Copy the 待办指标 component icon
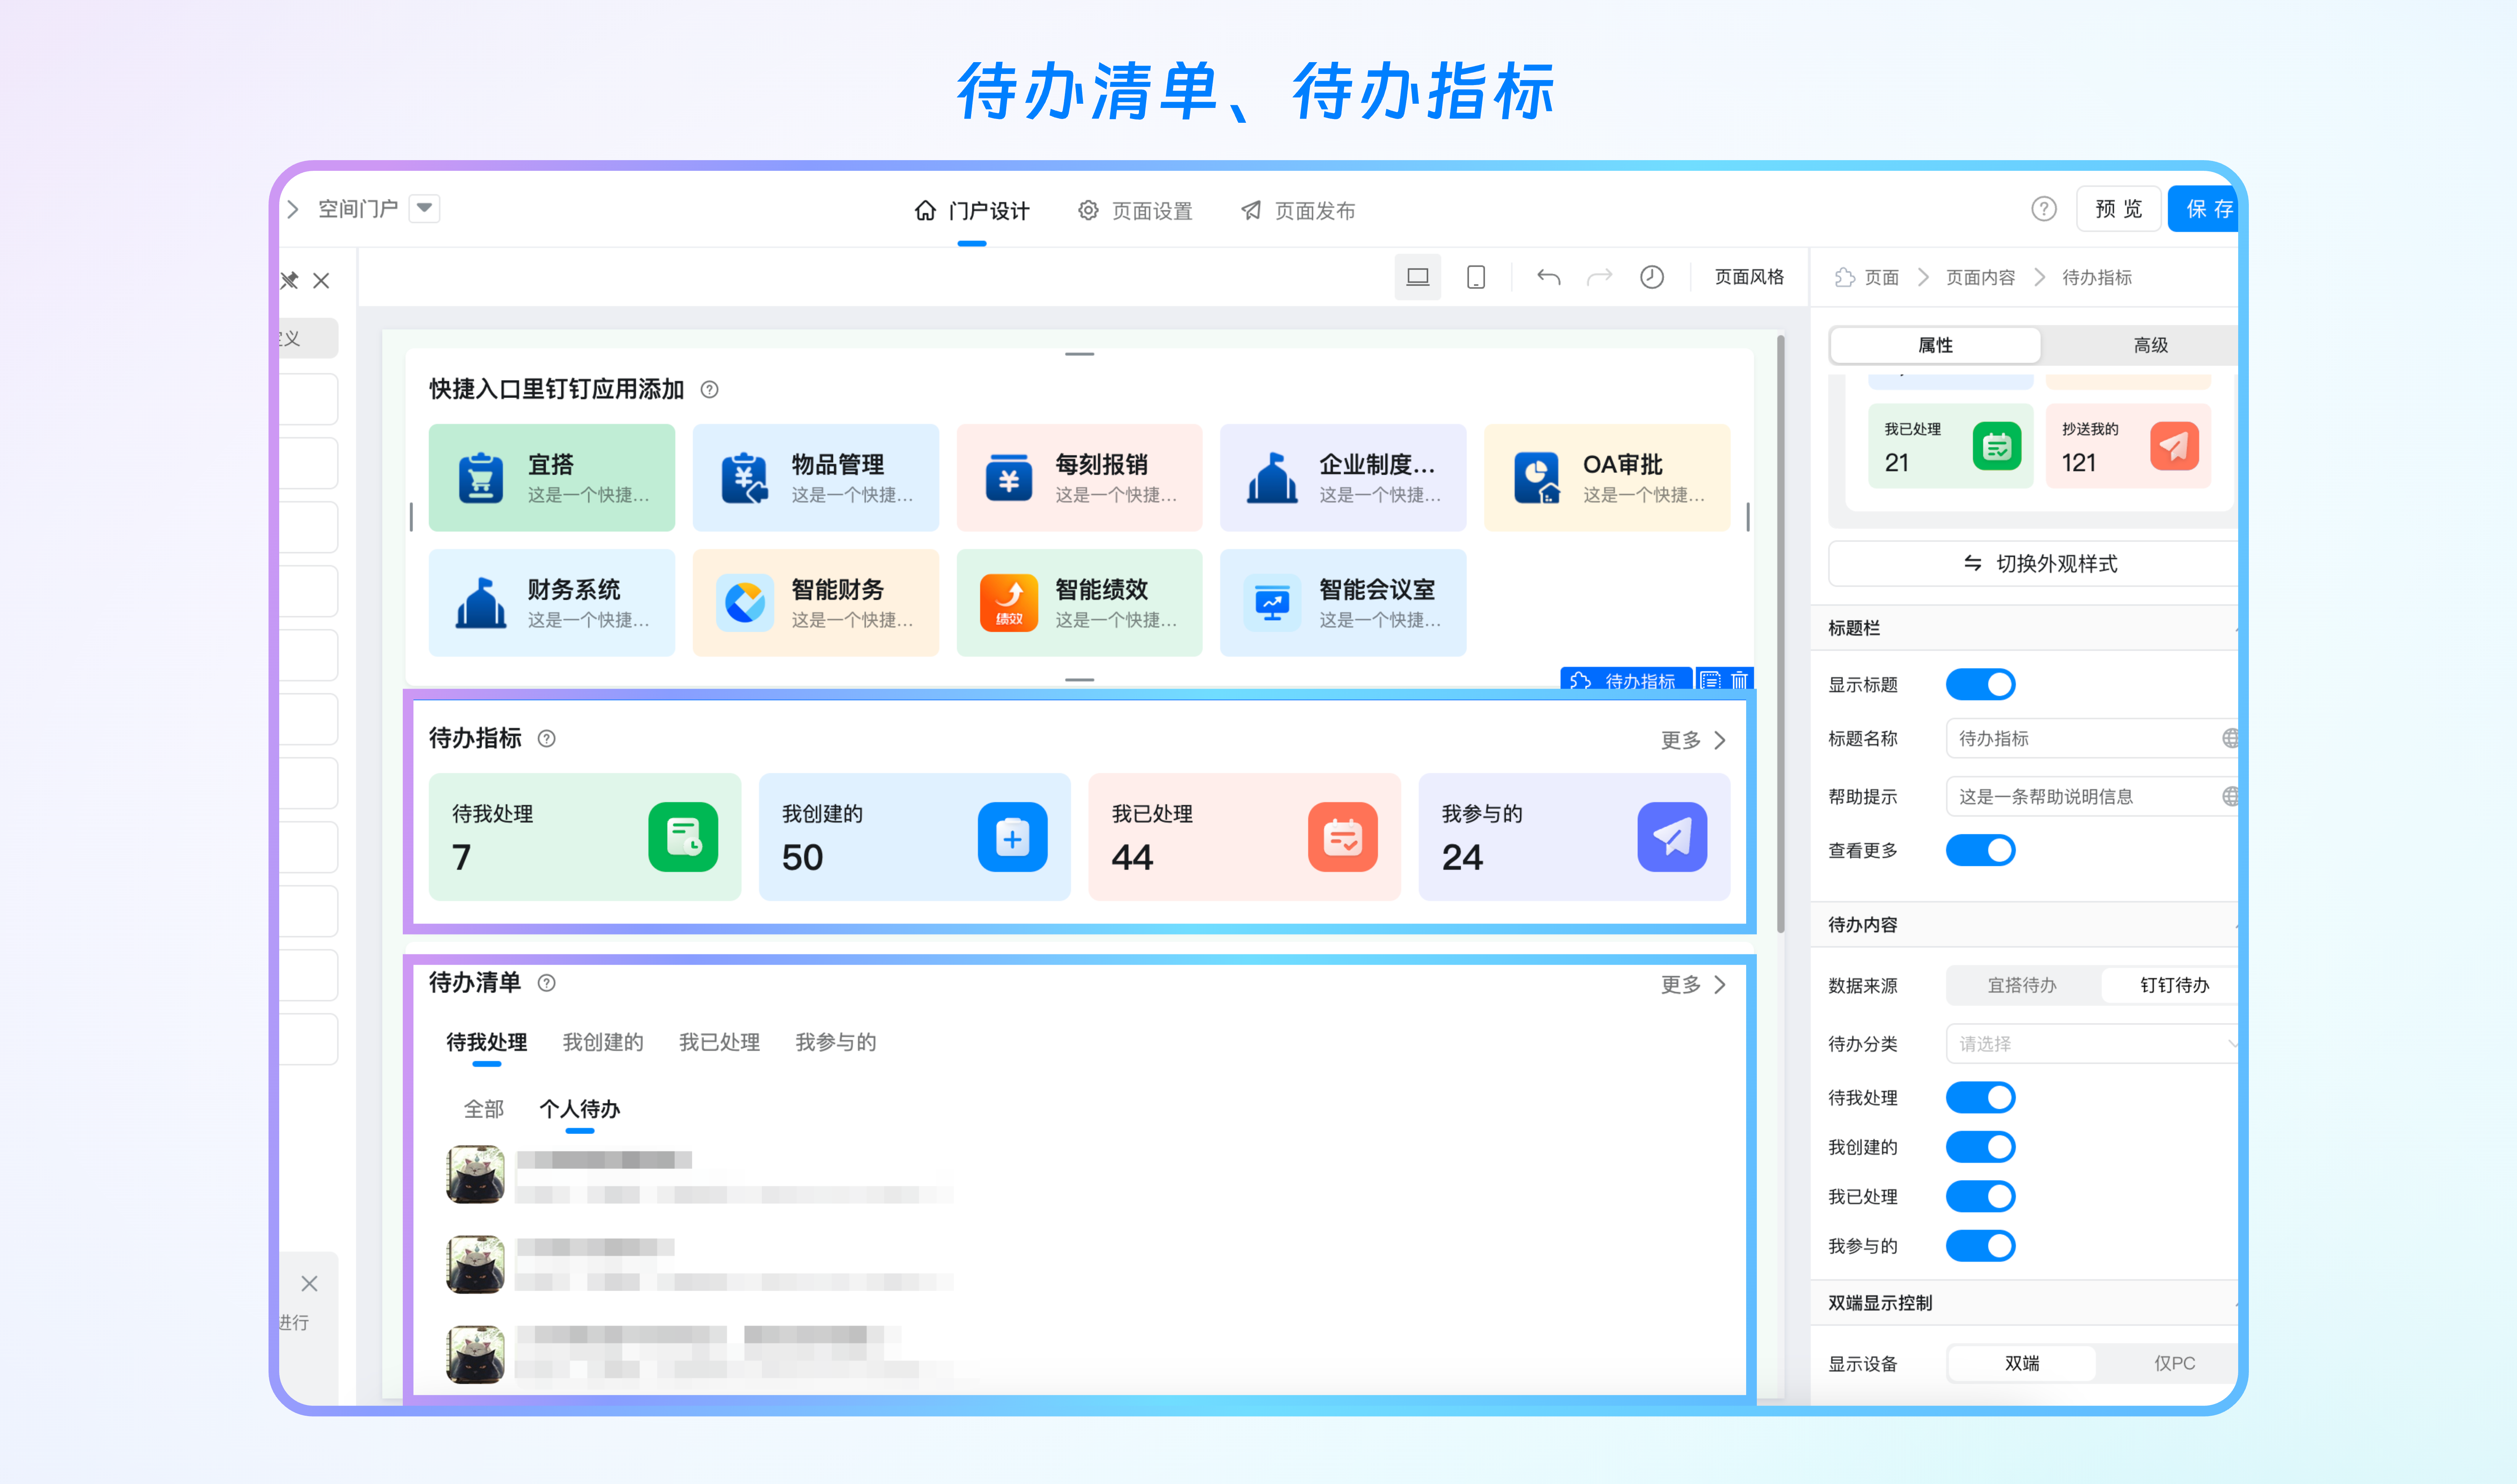This screenshot has height=1484, width=2517. point(1711,681)
